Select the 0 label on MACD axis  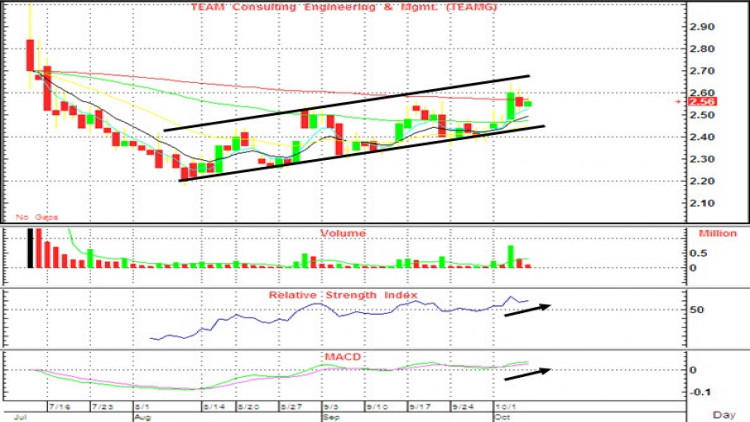coord(693,370)
